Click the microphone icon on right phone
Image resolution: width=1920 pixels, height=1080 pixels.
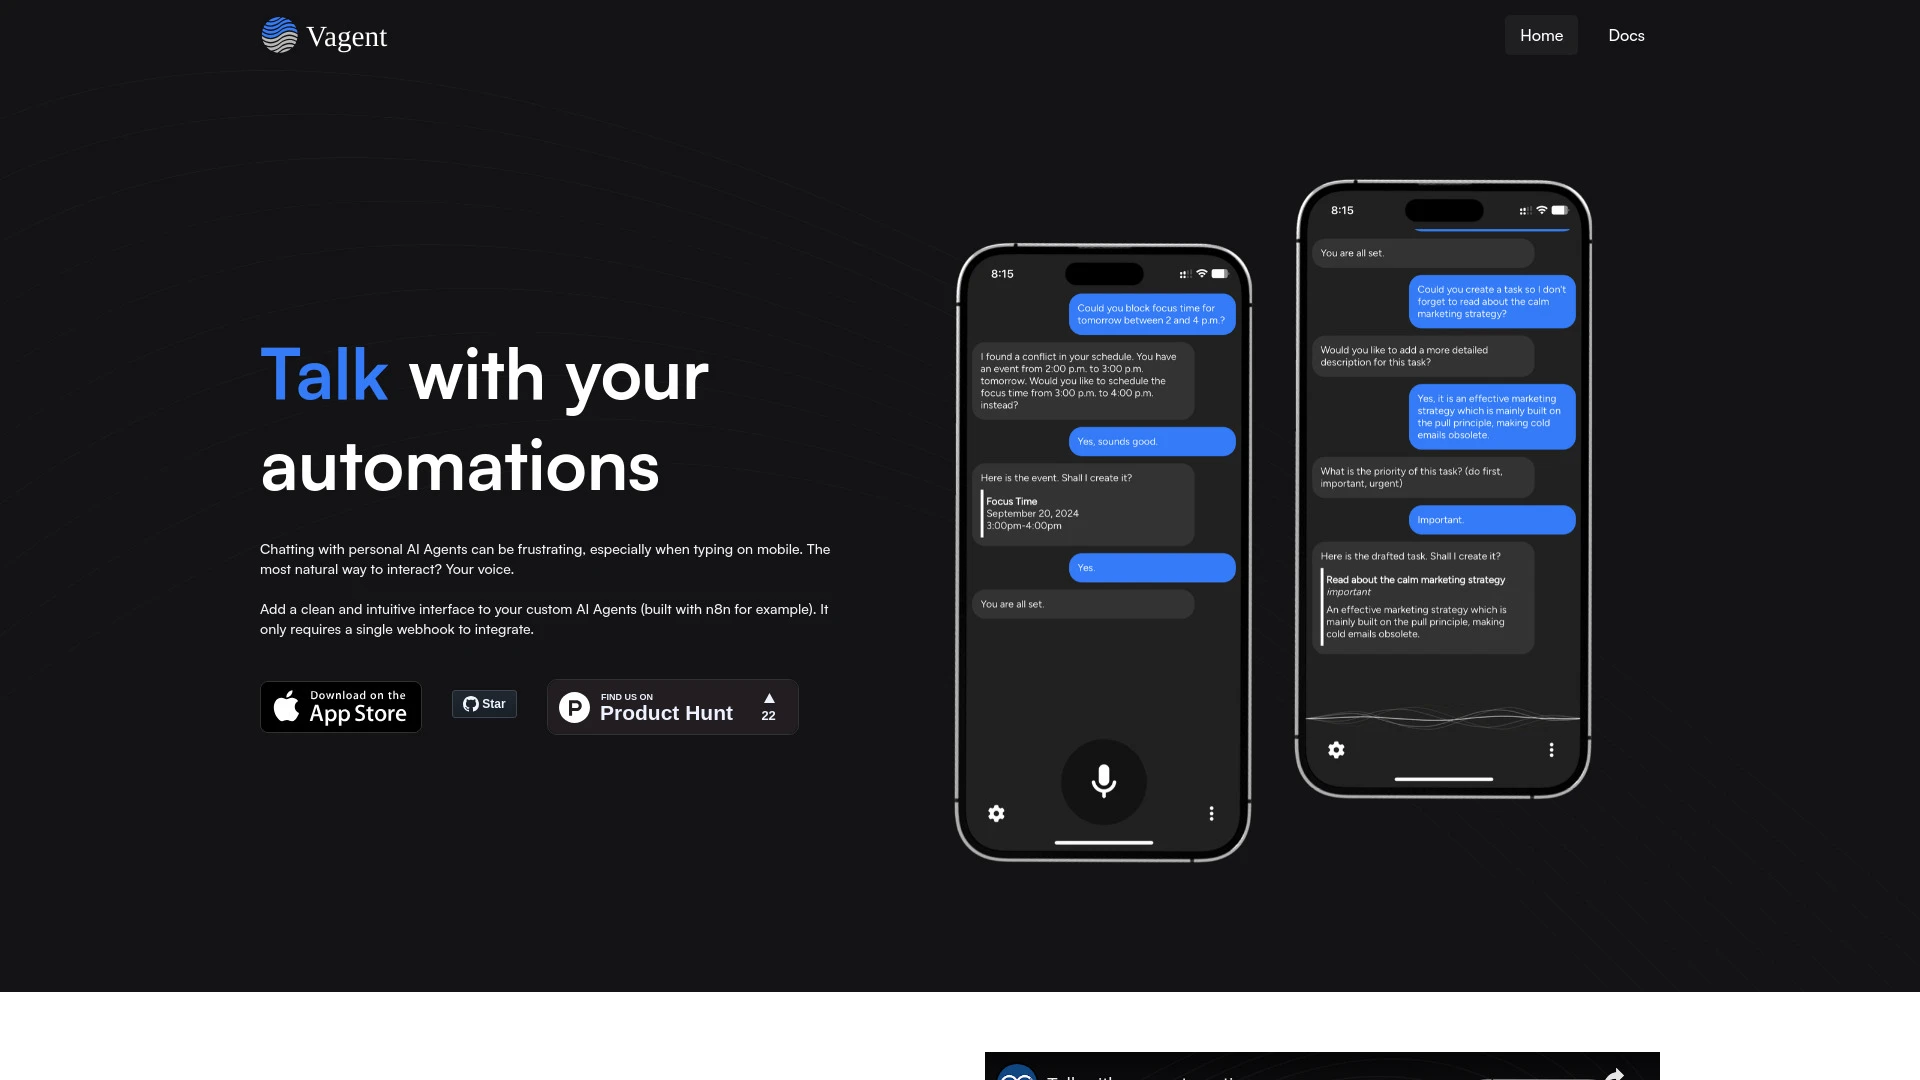click(1443, 713)
